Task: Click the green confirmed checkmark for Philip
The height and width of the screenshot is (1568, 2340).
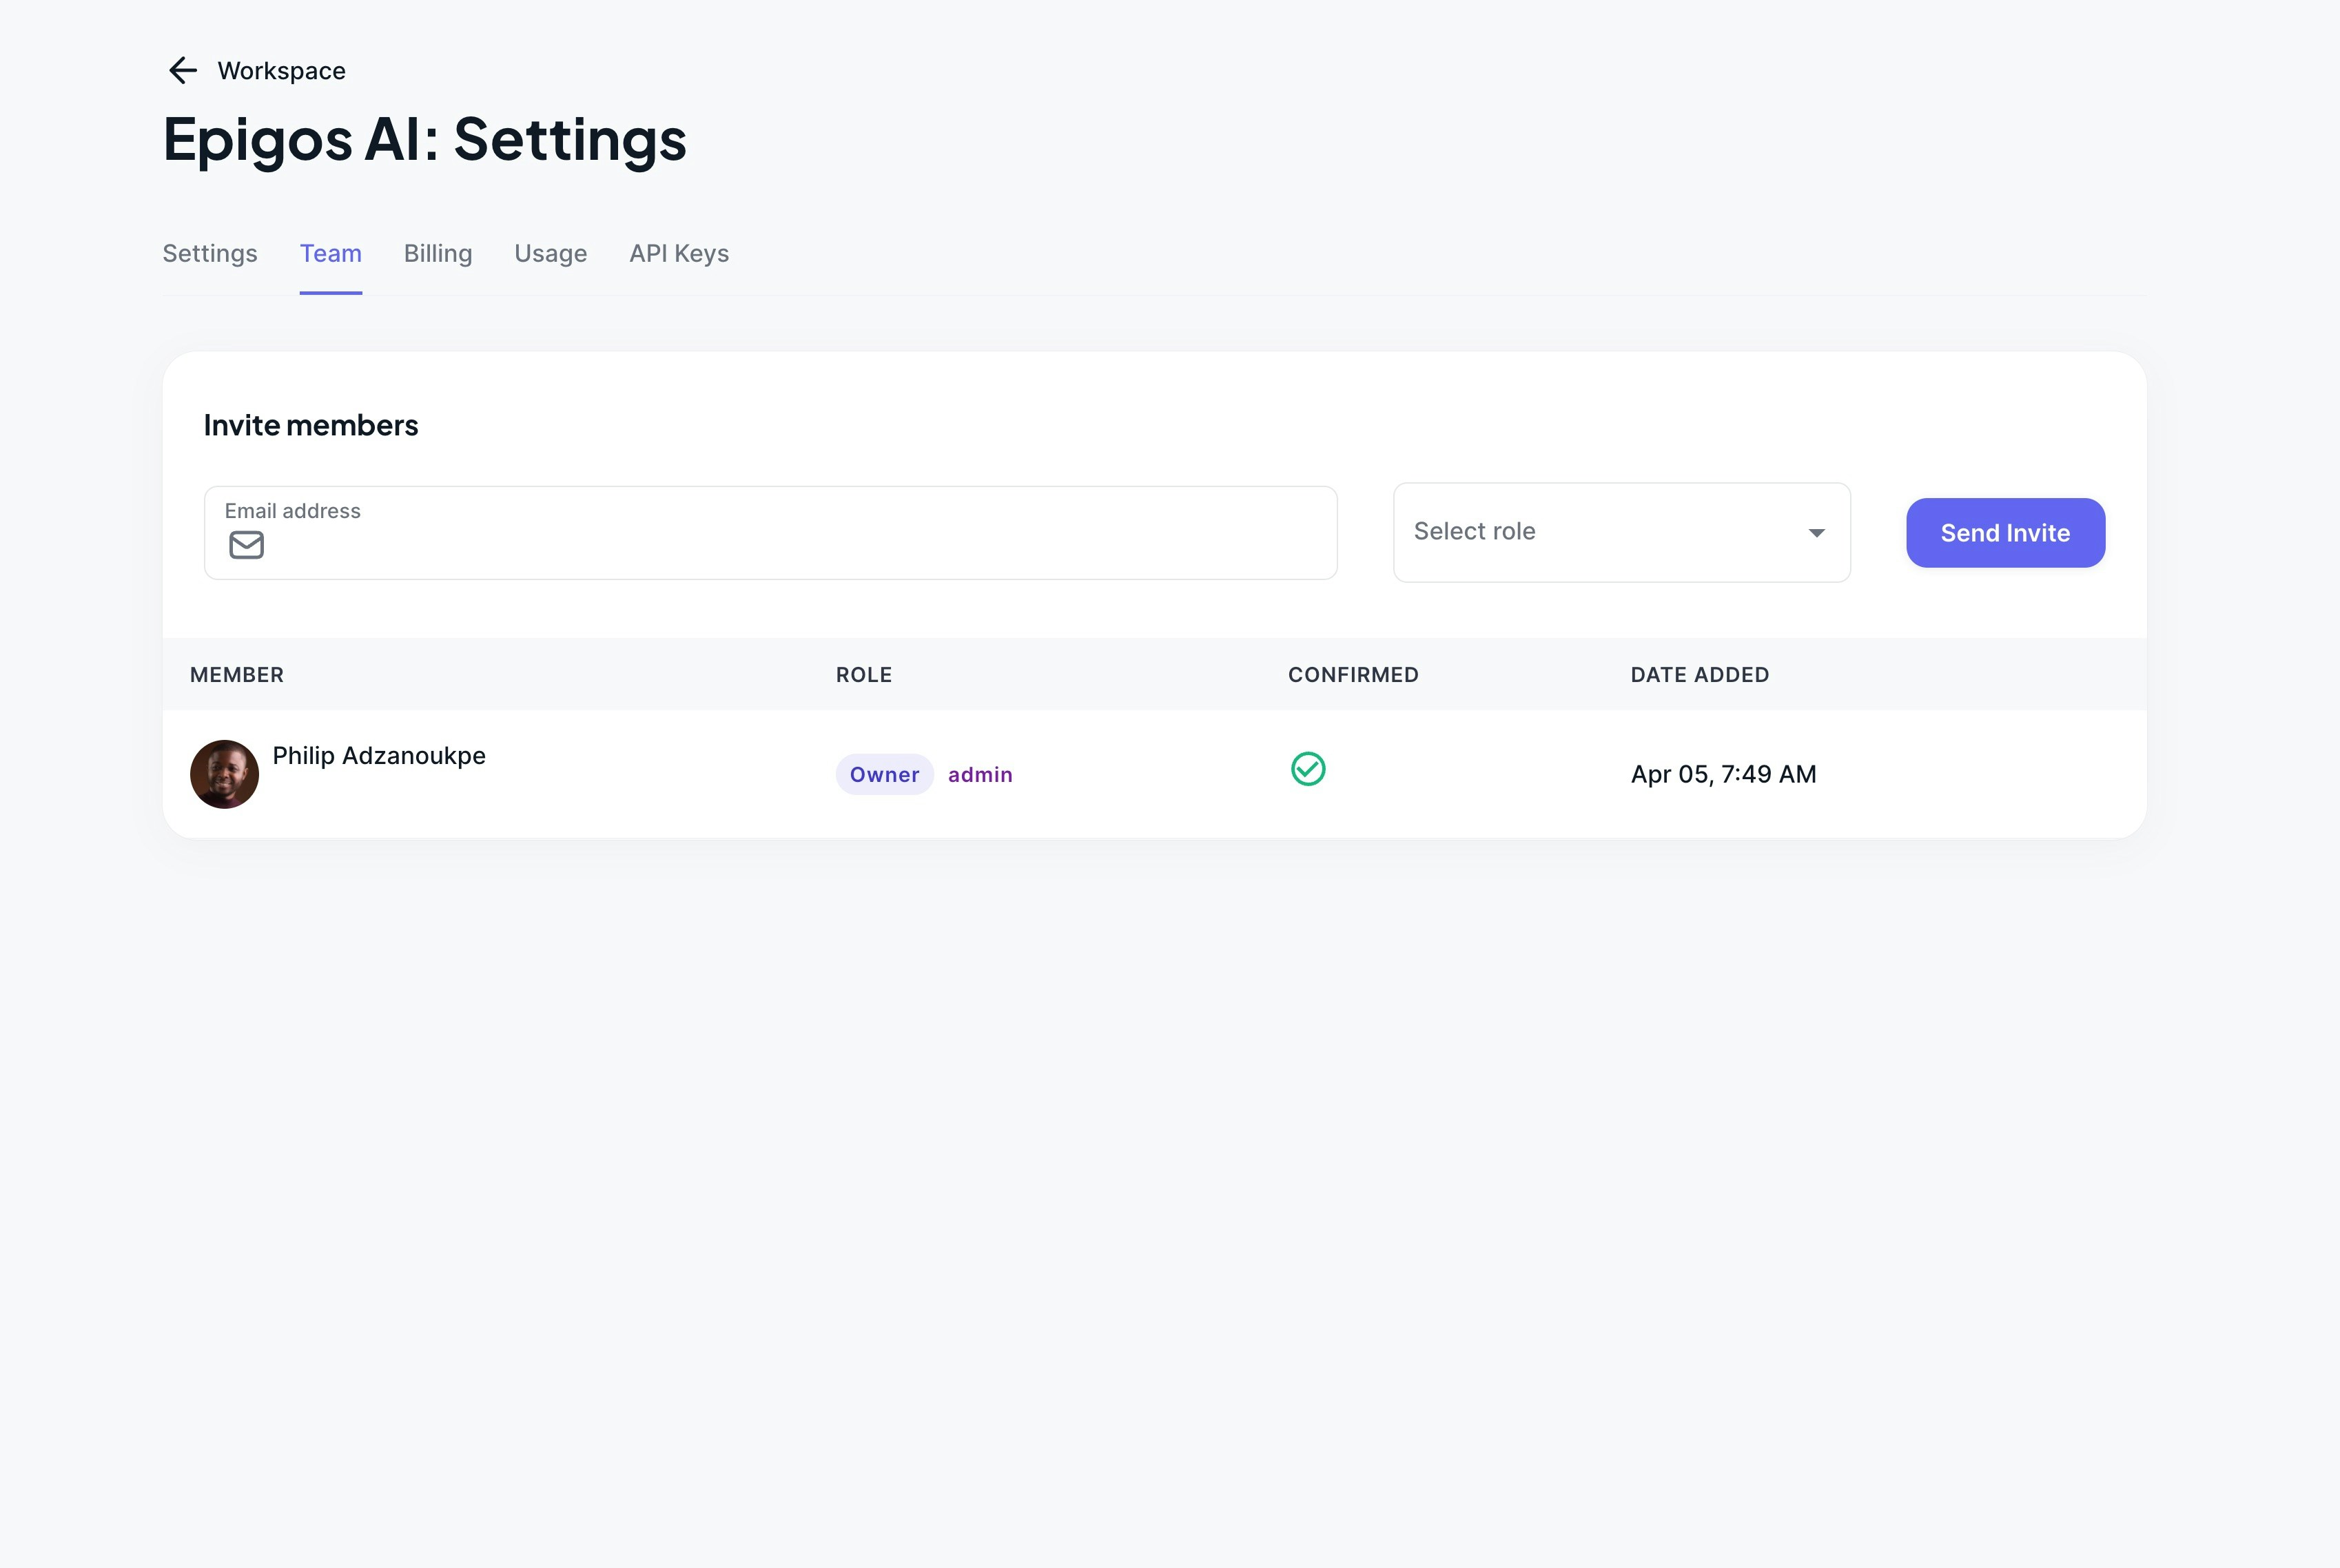Action: 1308,770
